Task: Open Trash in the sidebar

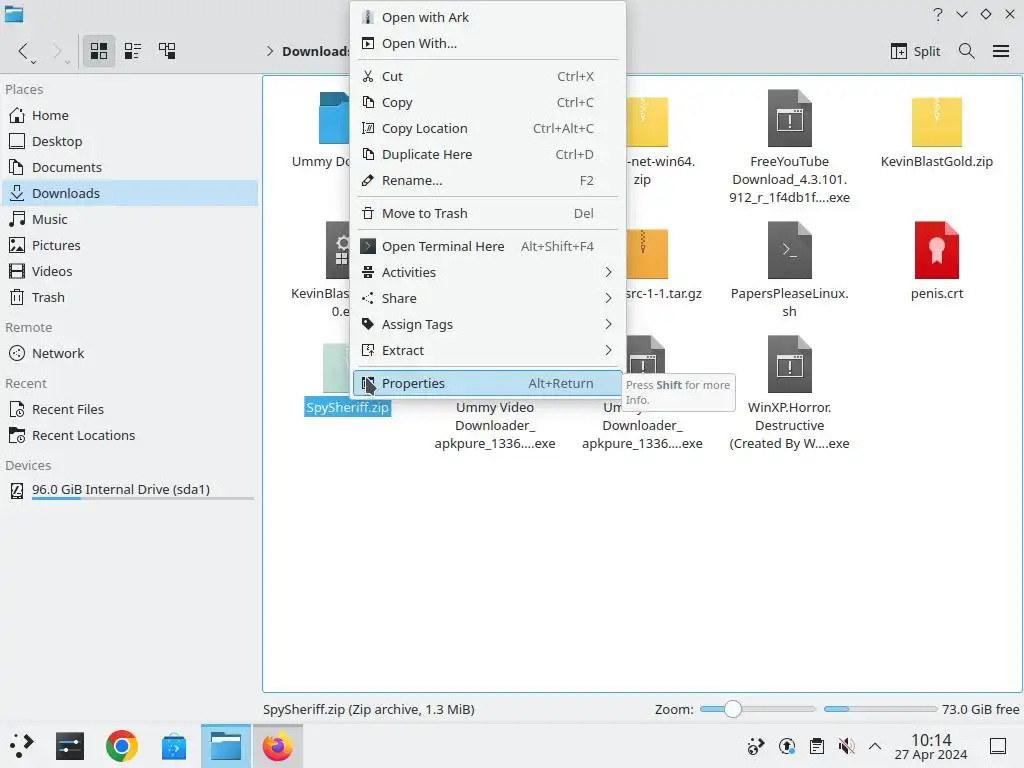Action: pos(129,298)
